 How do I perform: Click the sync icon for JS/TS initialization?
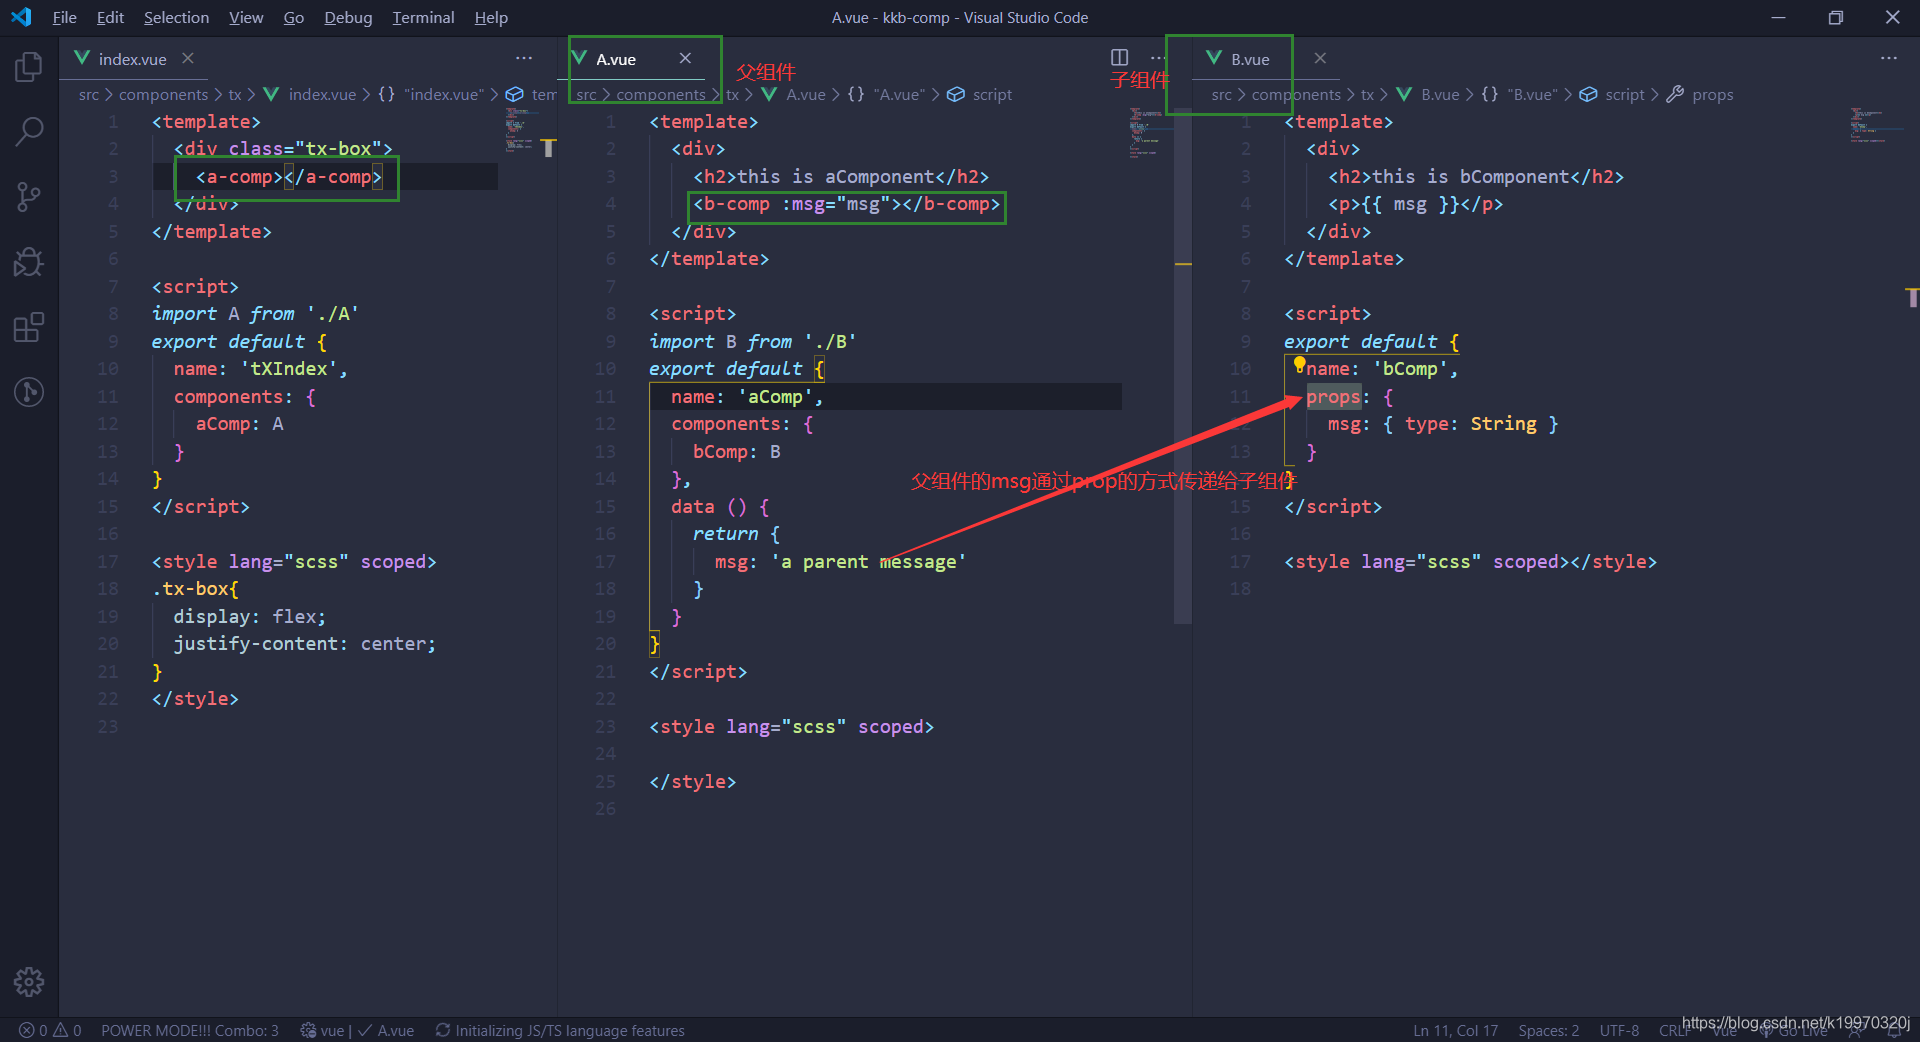pyautogui.click(x=442, y=1030)
